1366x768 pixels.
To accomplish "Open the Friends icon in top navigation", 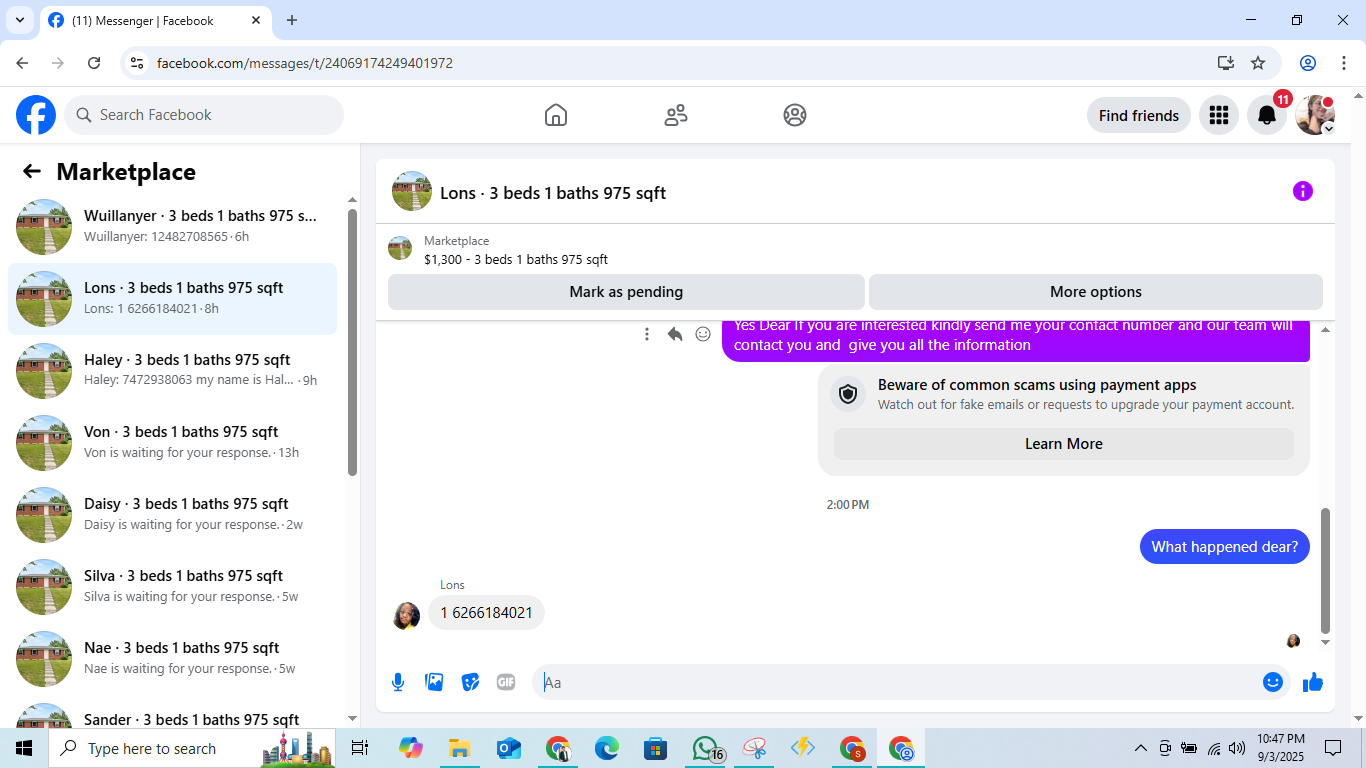I will click(676, 115).
